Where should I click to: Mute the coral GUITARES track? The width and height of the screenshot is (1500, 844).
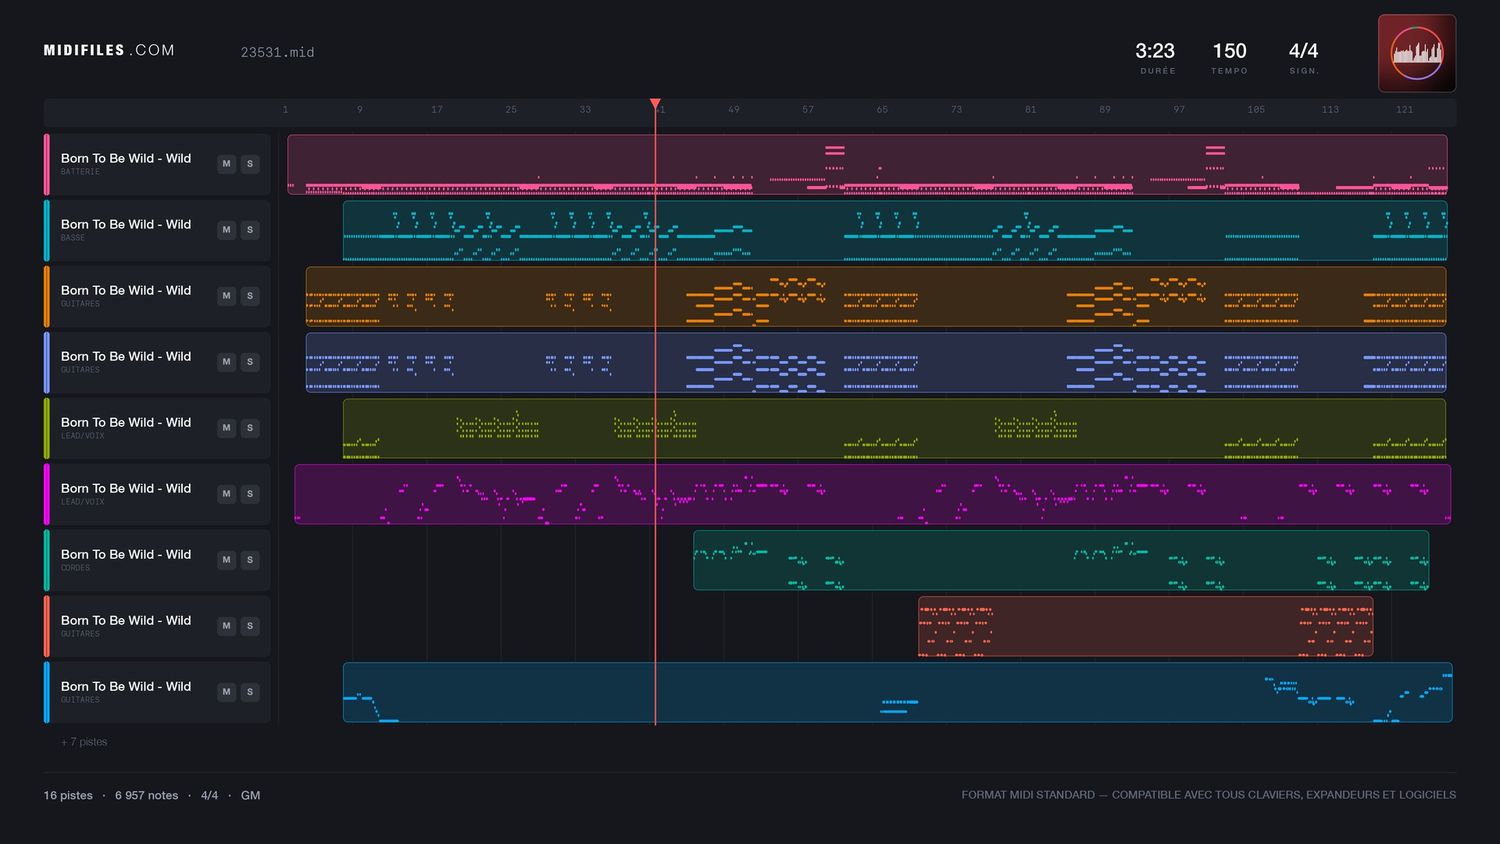point(227,626)
